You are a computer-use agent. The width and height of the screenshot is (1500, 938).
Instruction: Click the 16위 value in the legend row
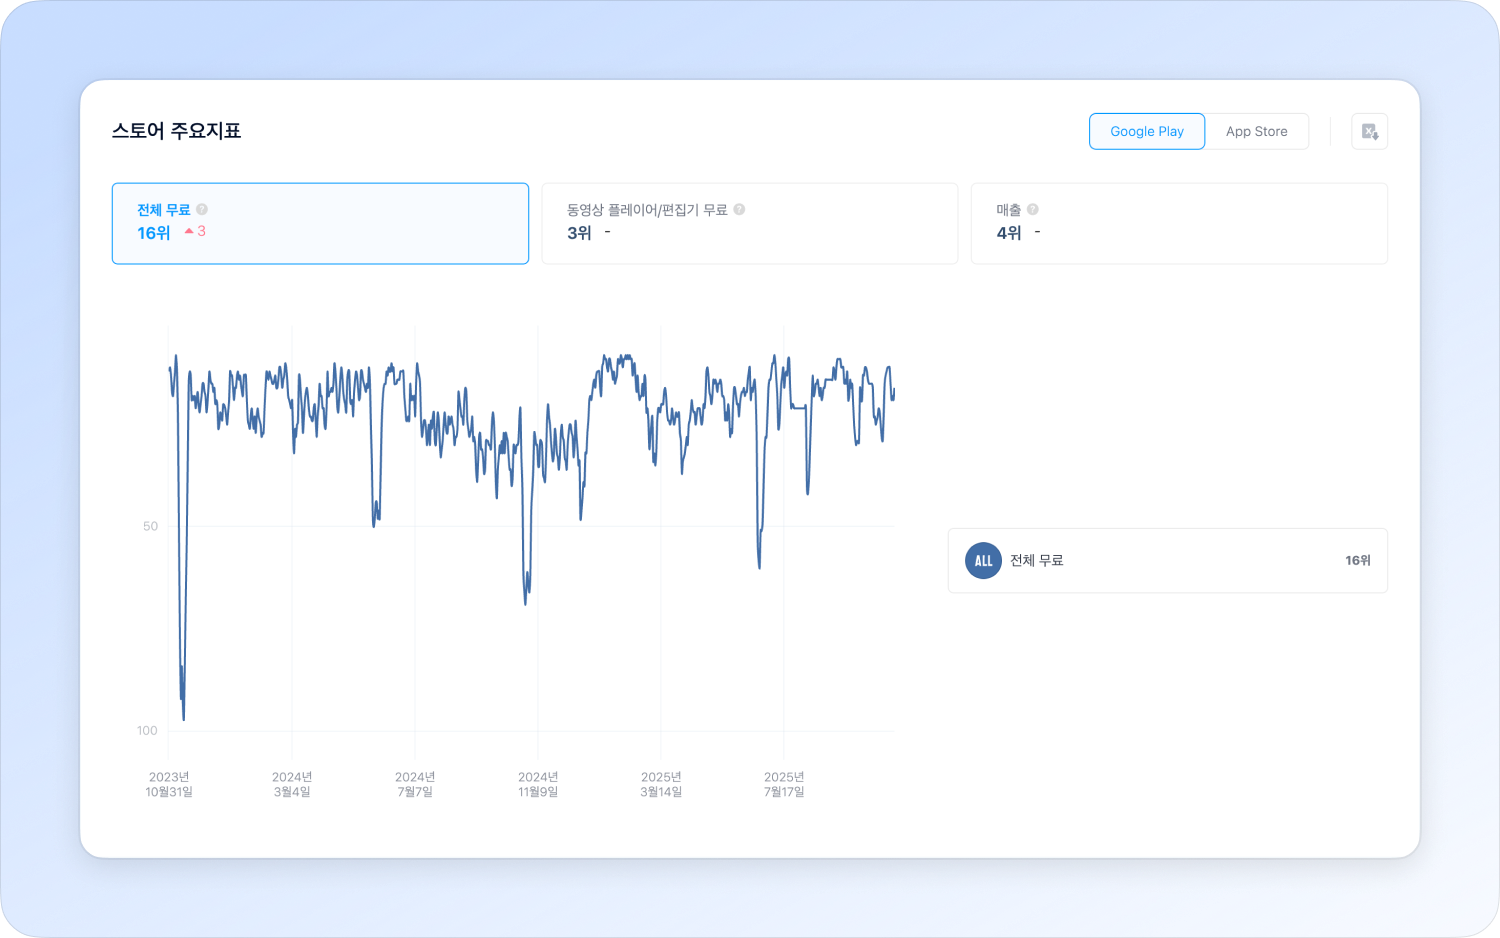1357,561
